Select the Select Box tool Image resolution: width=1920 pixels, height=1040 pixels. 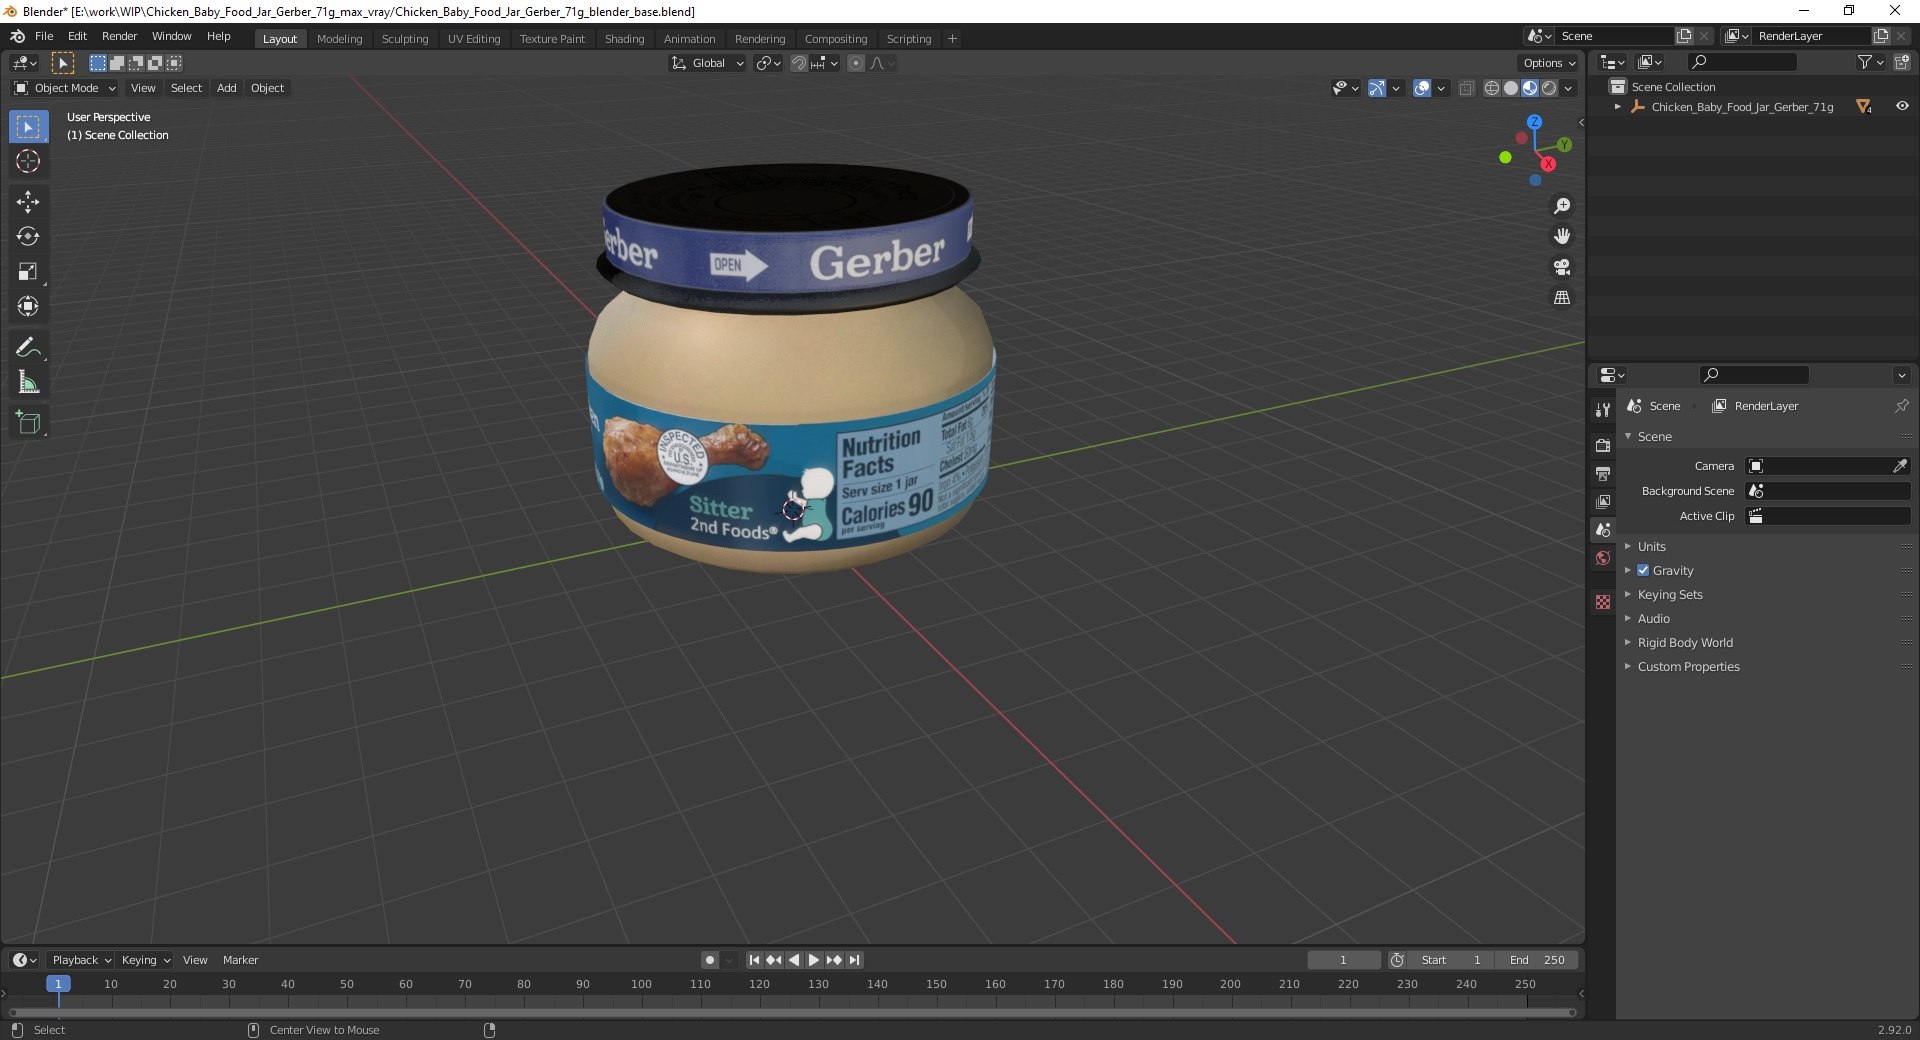pos(28,127)
